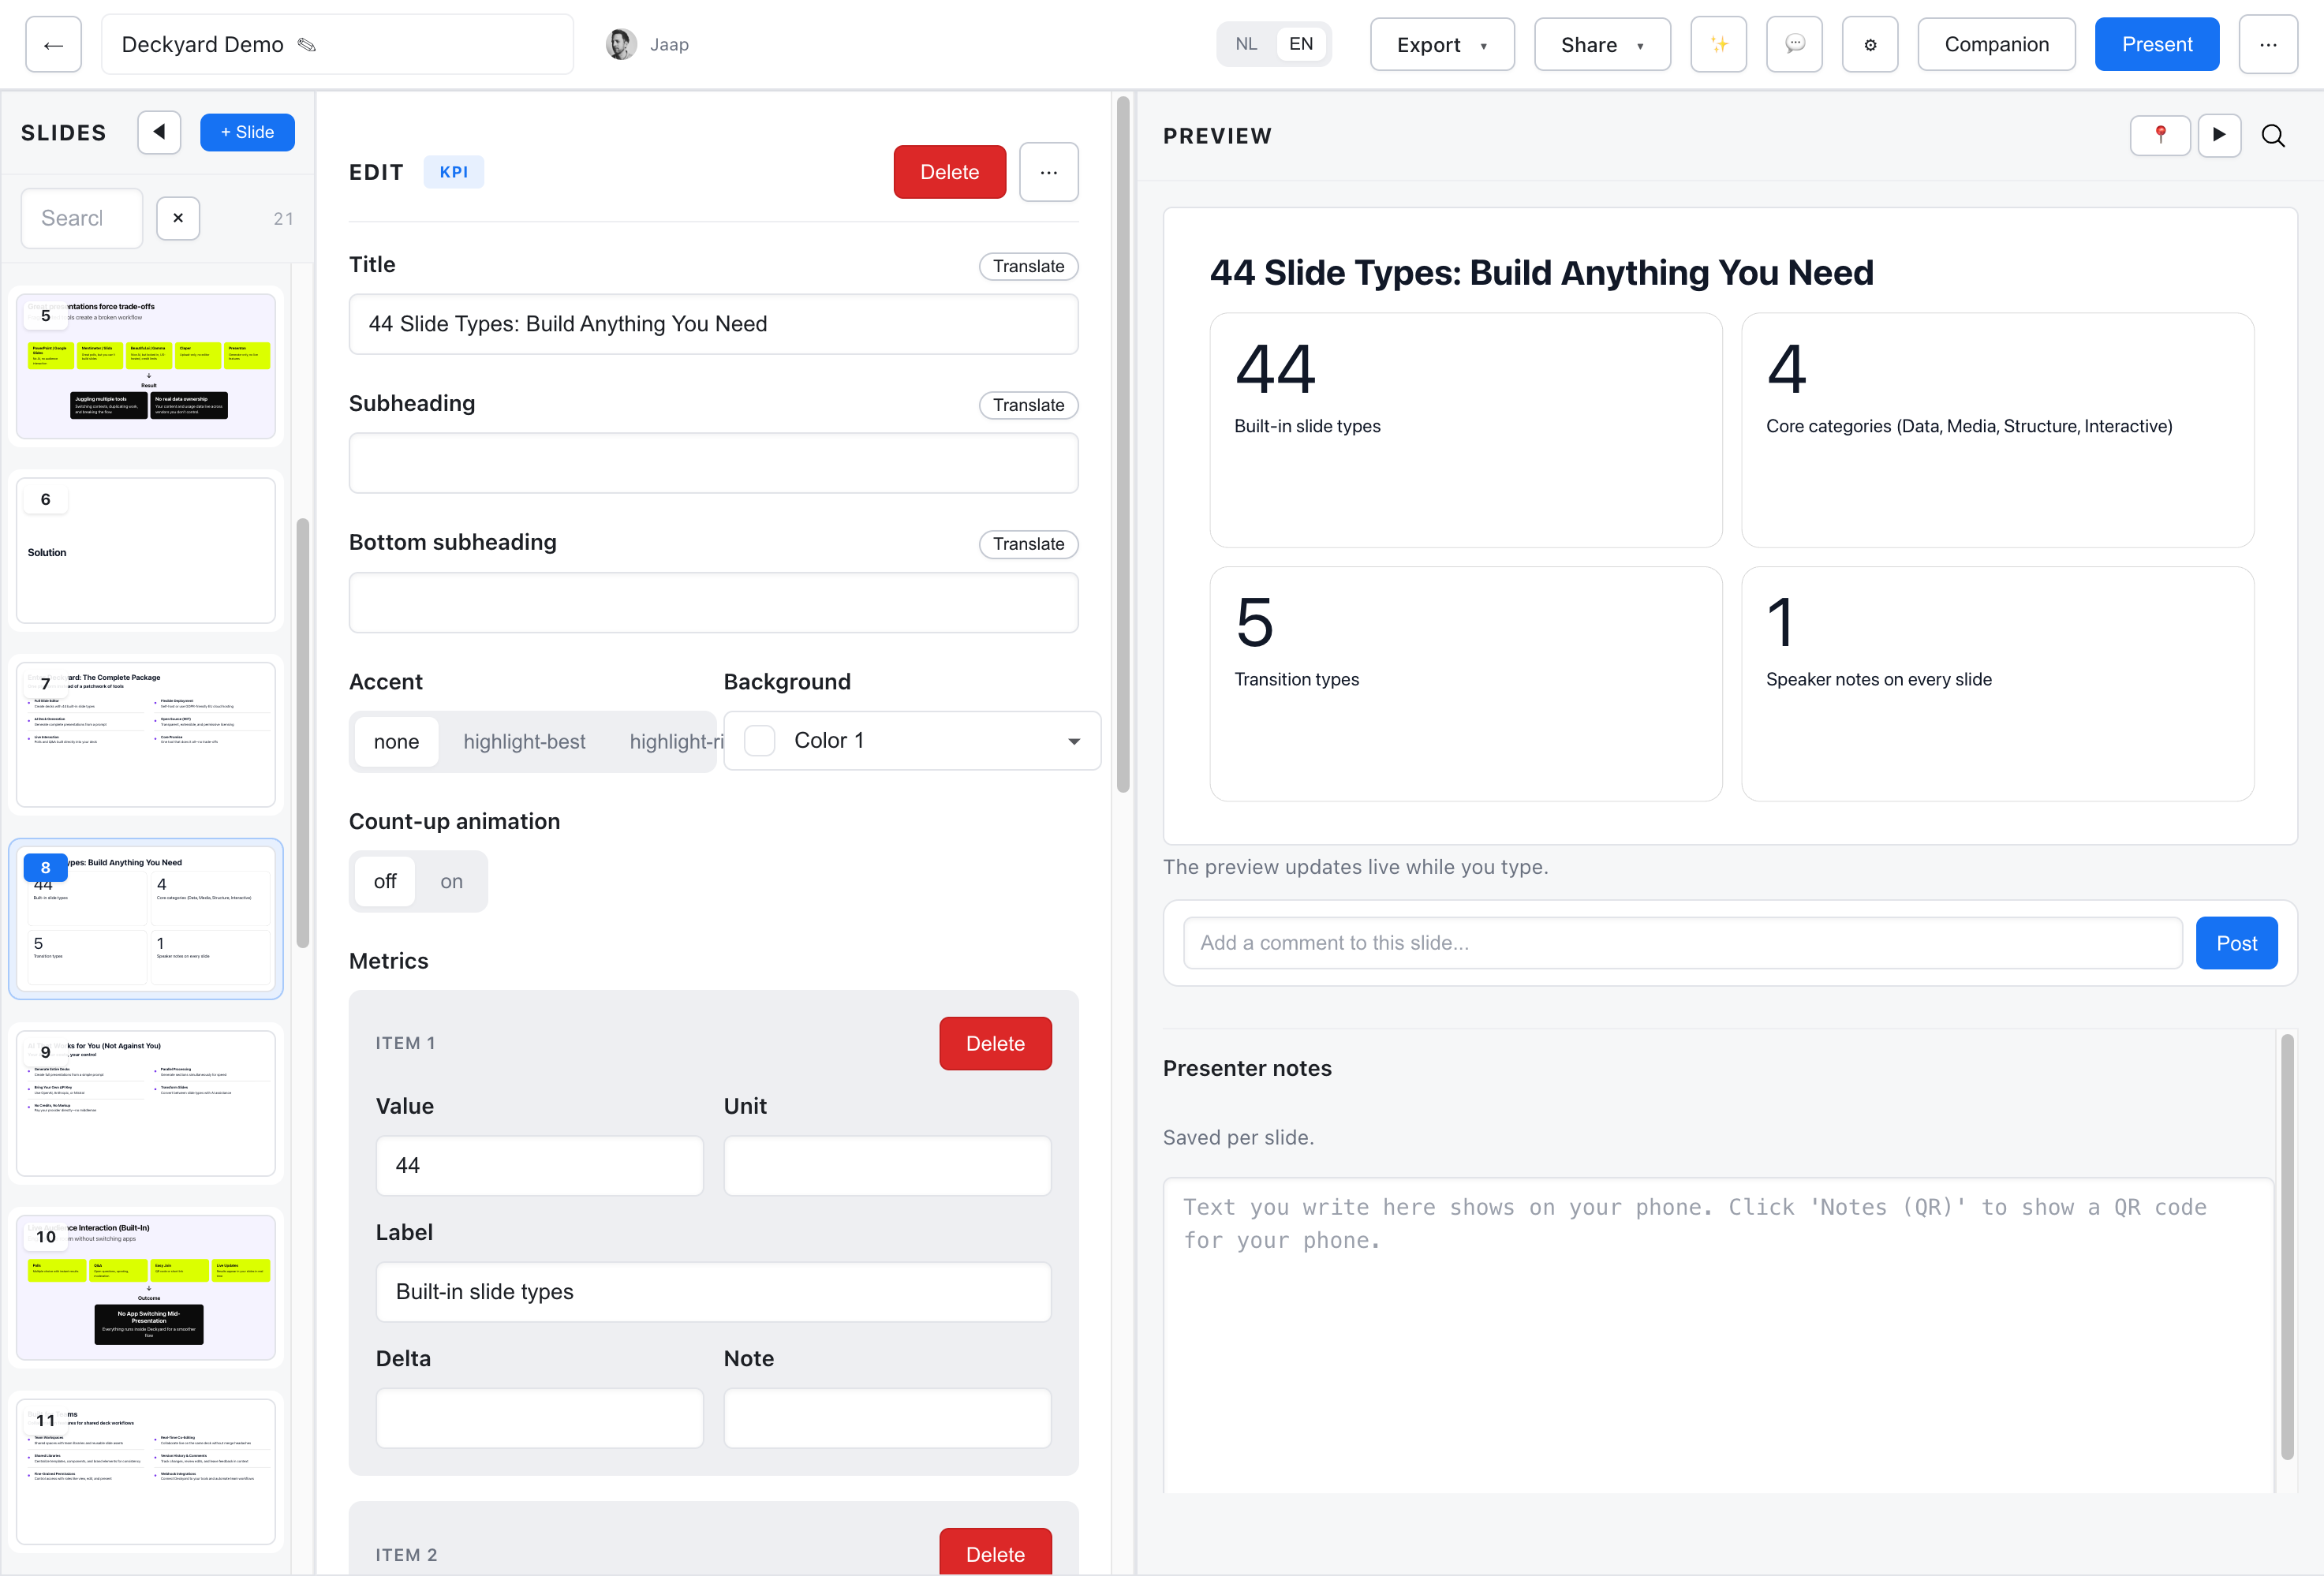The width and height of the screenshot is (2324, 1576).
Task: Open the Companion view
Action: click(1996, 44)
